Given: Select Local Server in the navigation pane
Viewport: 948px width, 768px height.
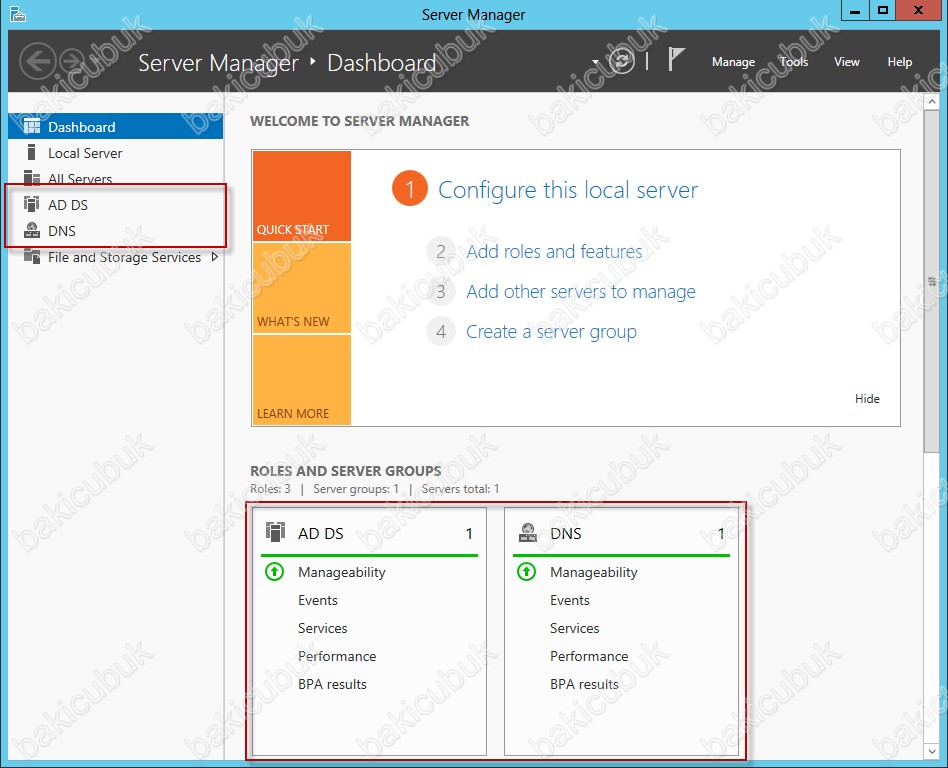Looking at the screenshot, I should [x=115, y=153].
